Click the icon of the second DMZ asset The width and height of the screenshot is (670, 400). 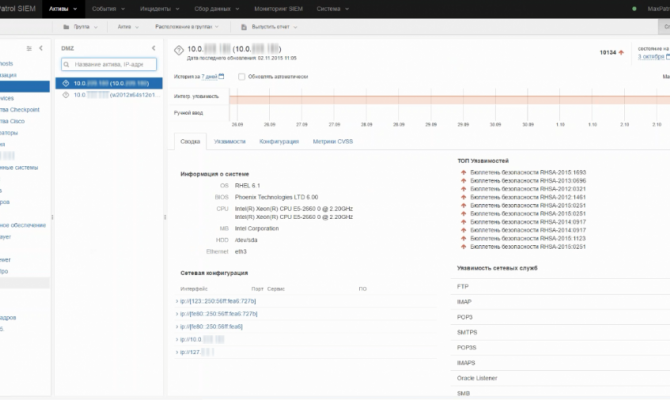coord(66,95)
